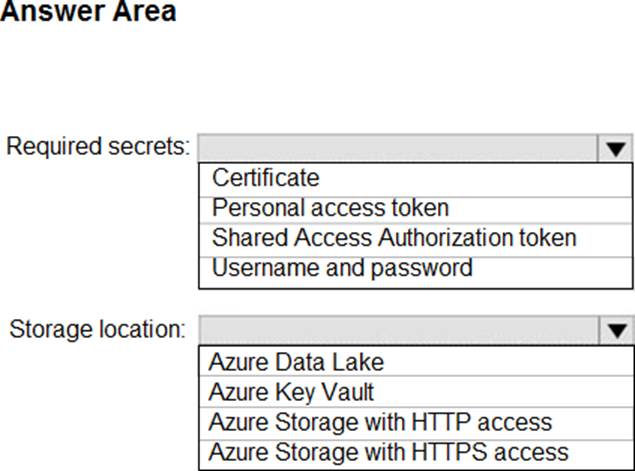This screenshot has height=471, width=635.
Task: Click the Key Vault entry under Storage location
Action: coord(291,391)
